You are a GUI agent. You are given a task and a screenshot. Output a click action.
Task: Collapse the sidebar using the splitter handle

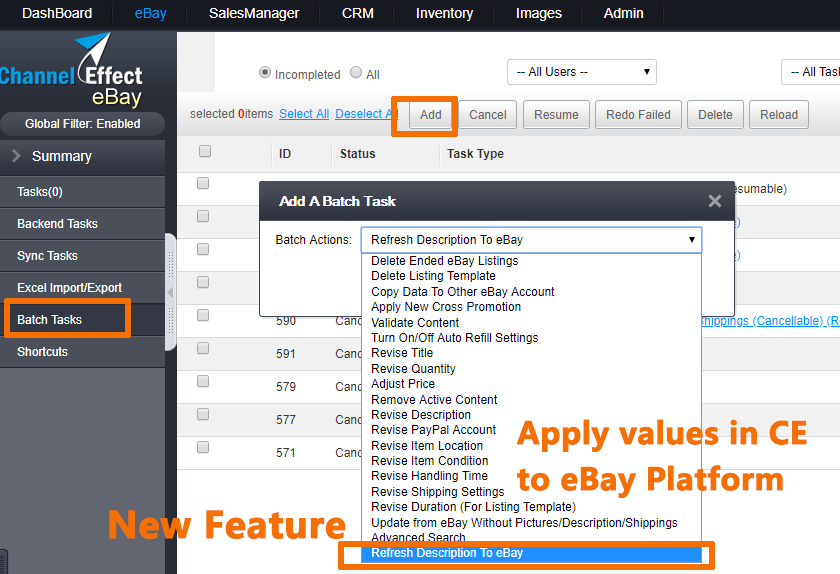pos(170,293)
